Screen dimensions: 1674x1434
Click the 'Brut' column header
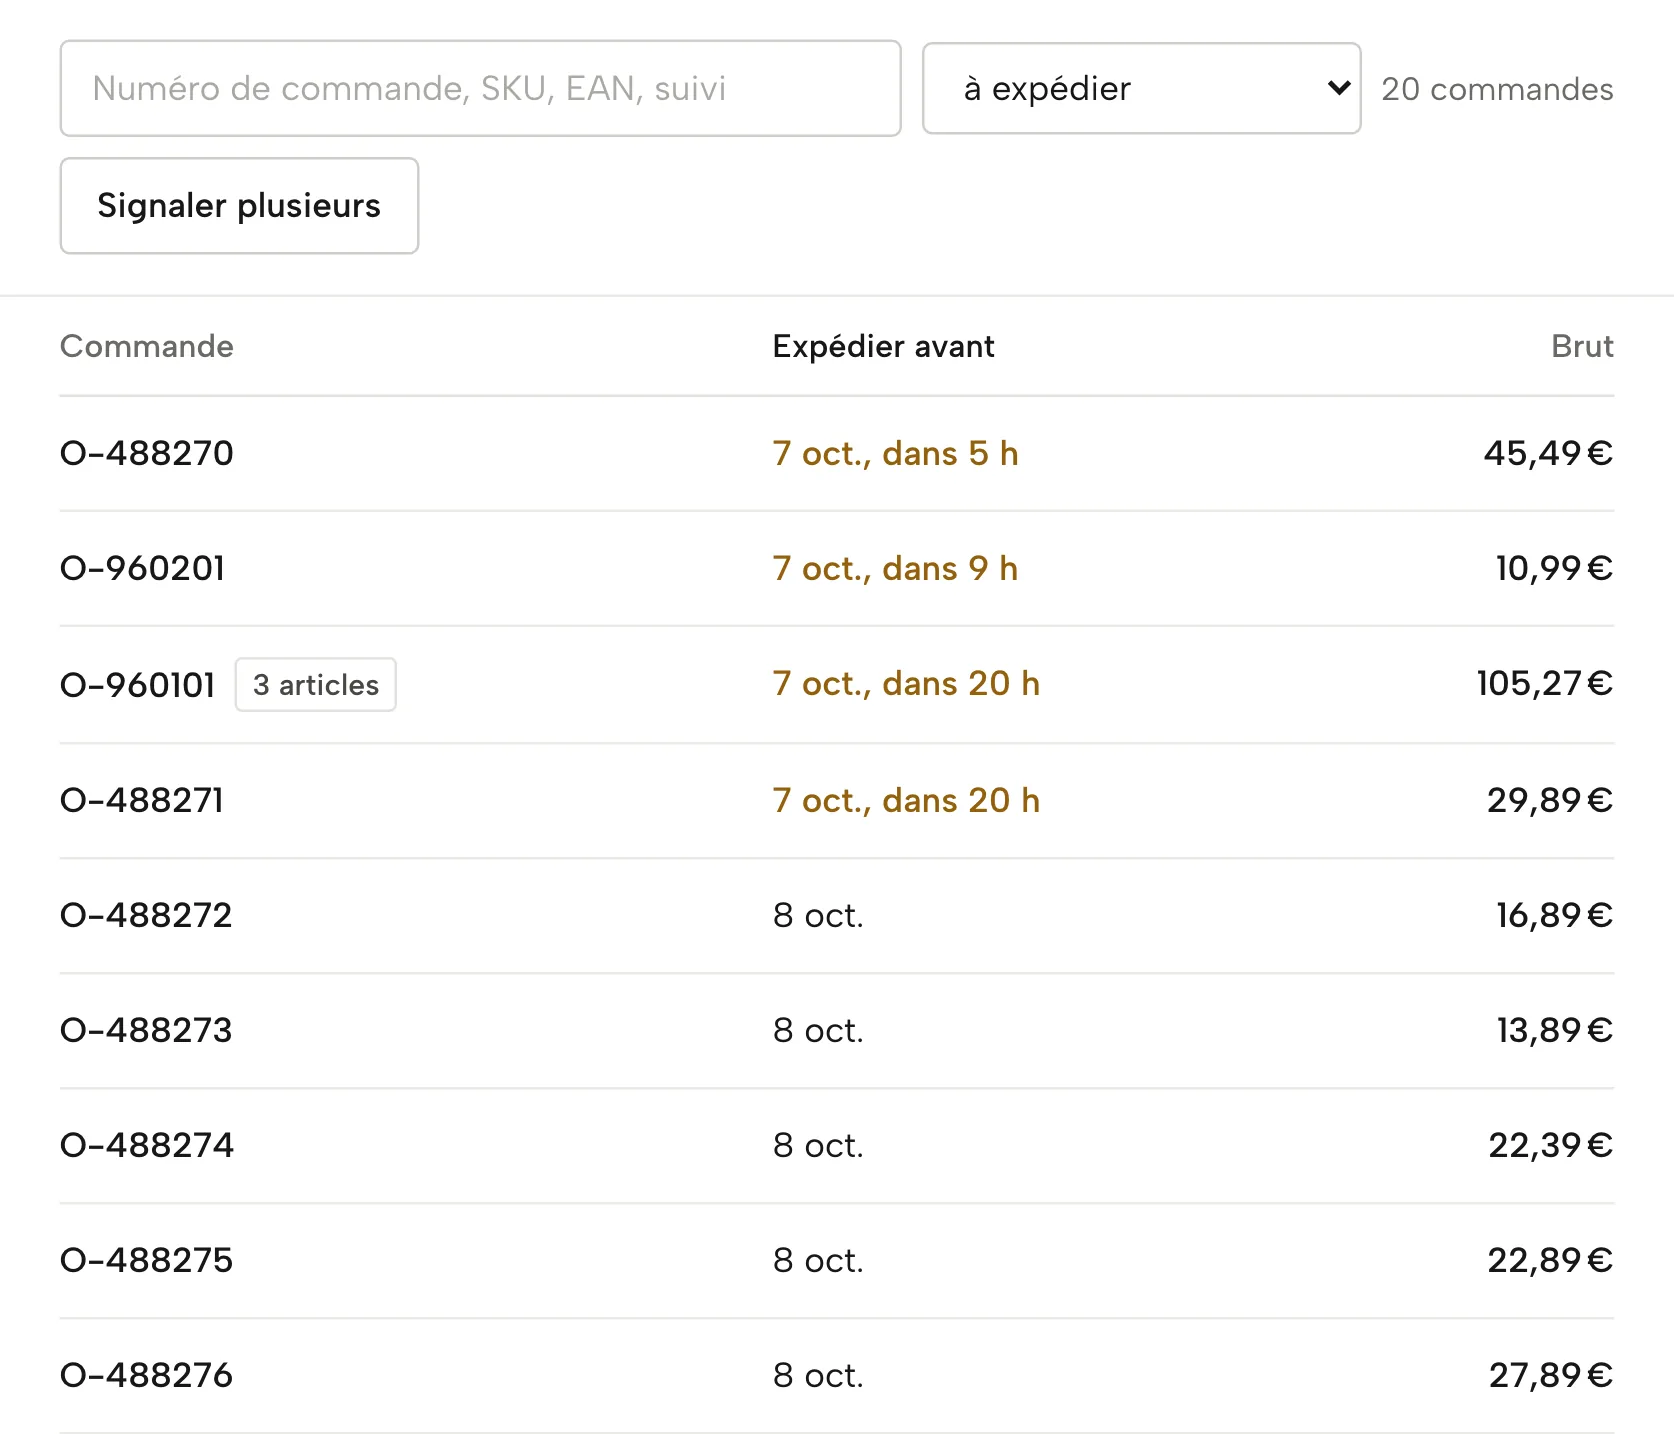[x=1582, y=346]
